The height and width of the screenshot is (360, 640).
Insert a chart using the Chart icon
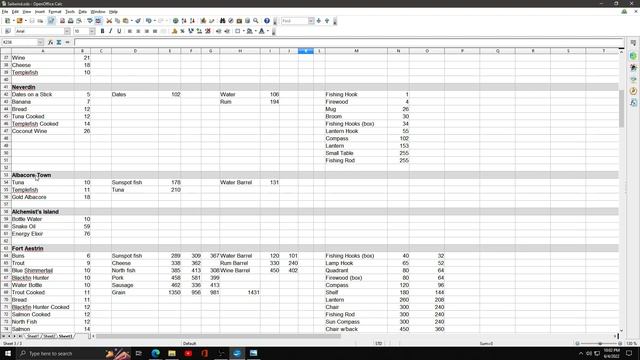click(203, 21)
